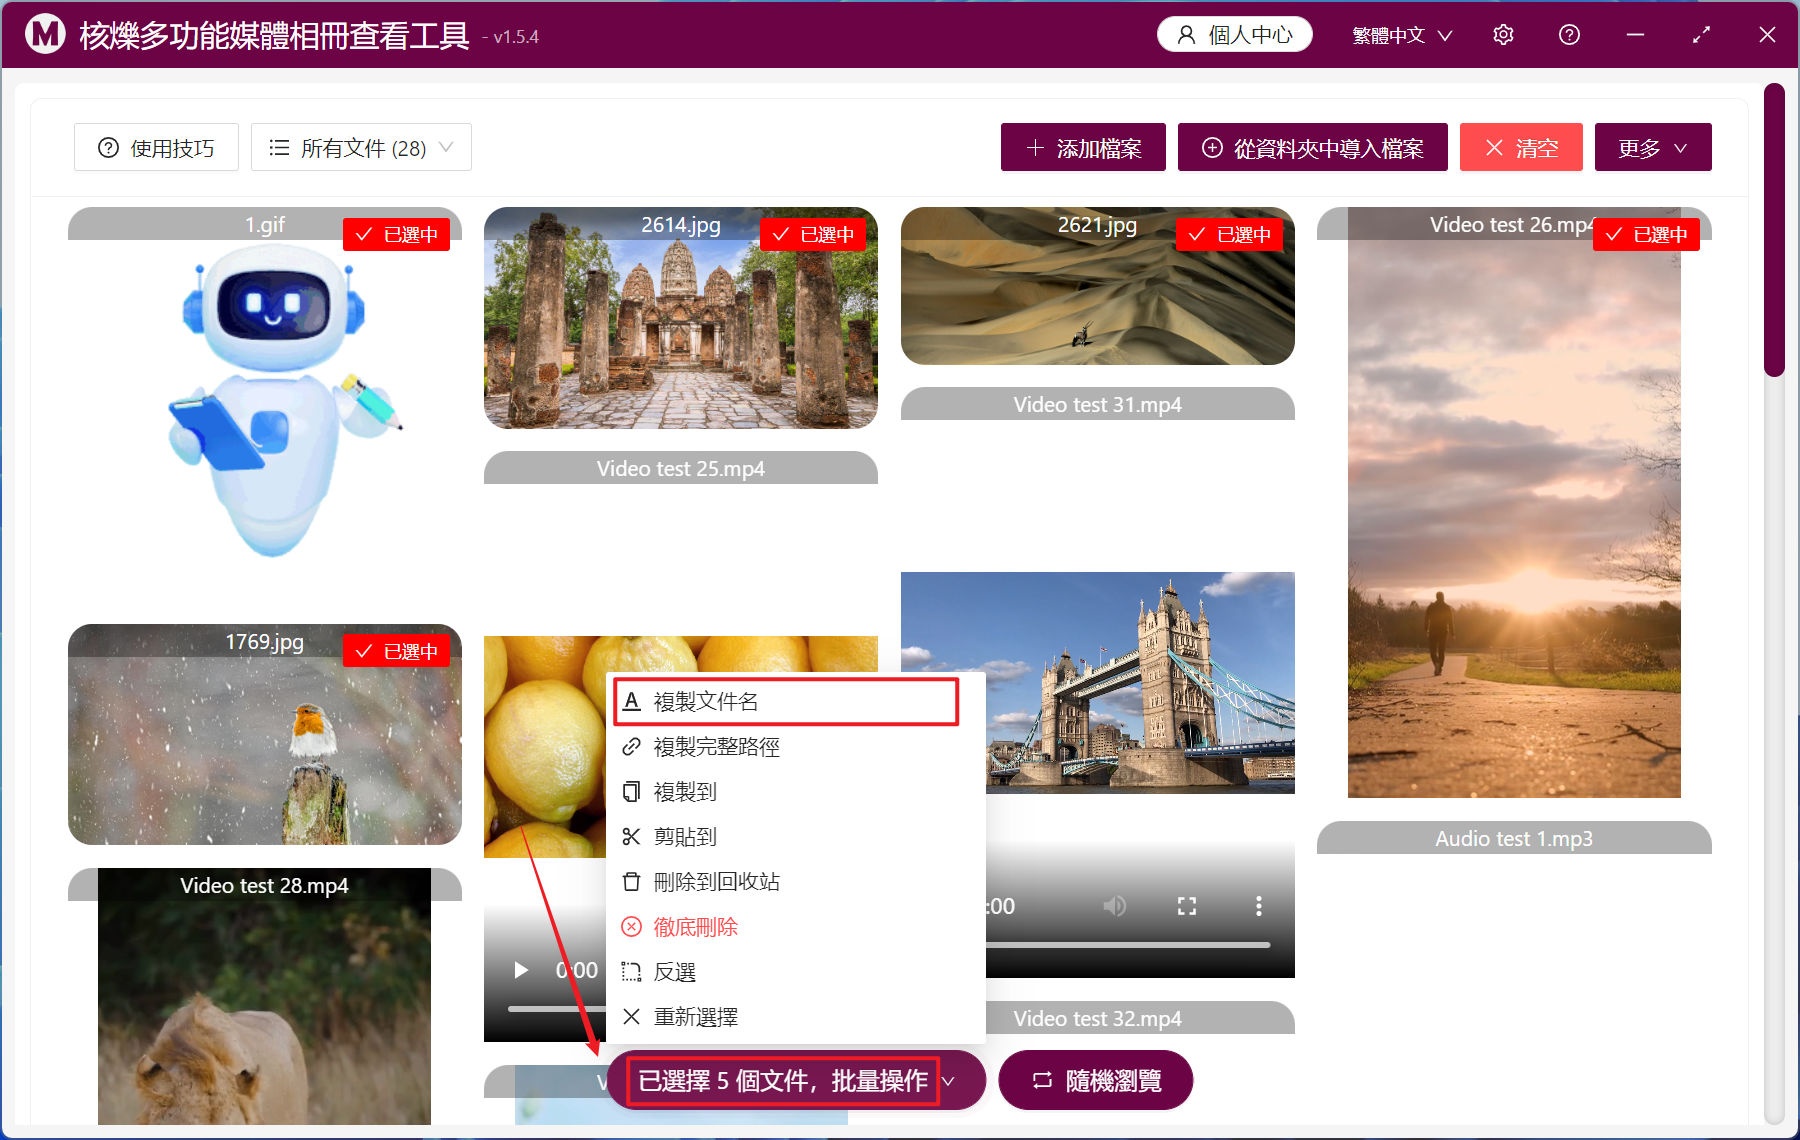1800x1140 pixels.
Task: Click the Video test 31.mp4 title bar
Action: (x=1098, y=404)
